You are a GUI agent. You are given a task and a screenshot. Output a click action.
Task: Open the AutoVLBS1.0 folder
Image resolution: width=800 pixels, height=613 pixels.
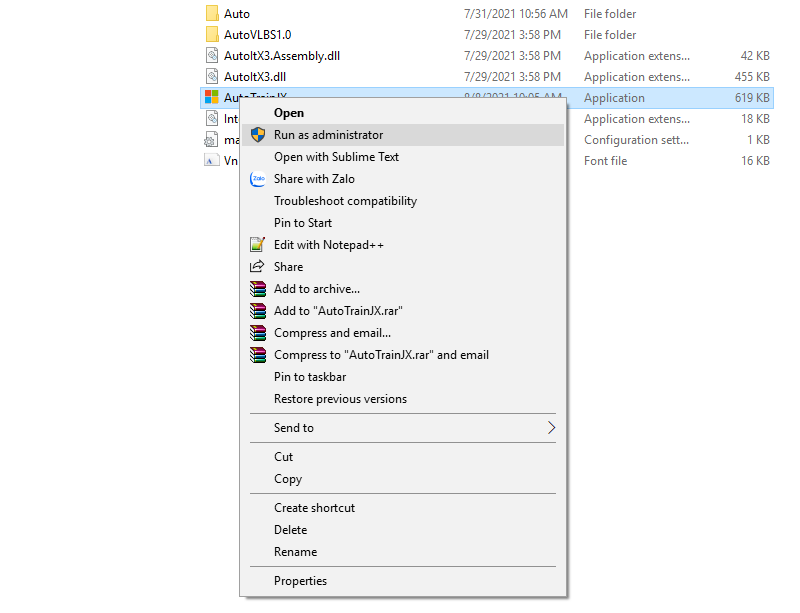point(257,35)
